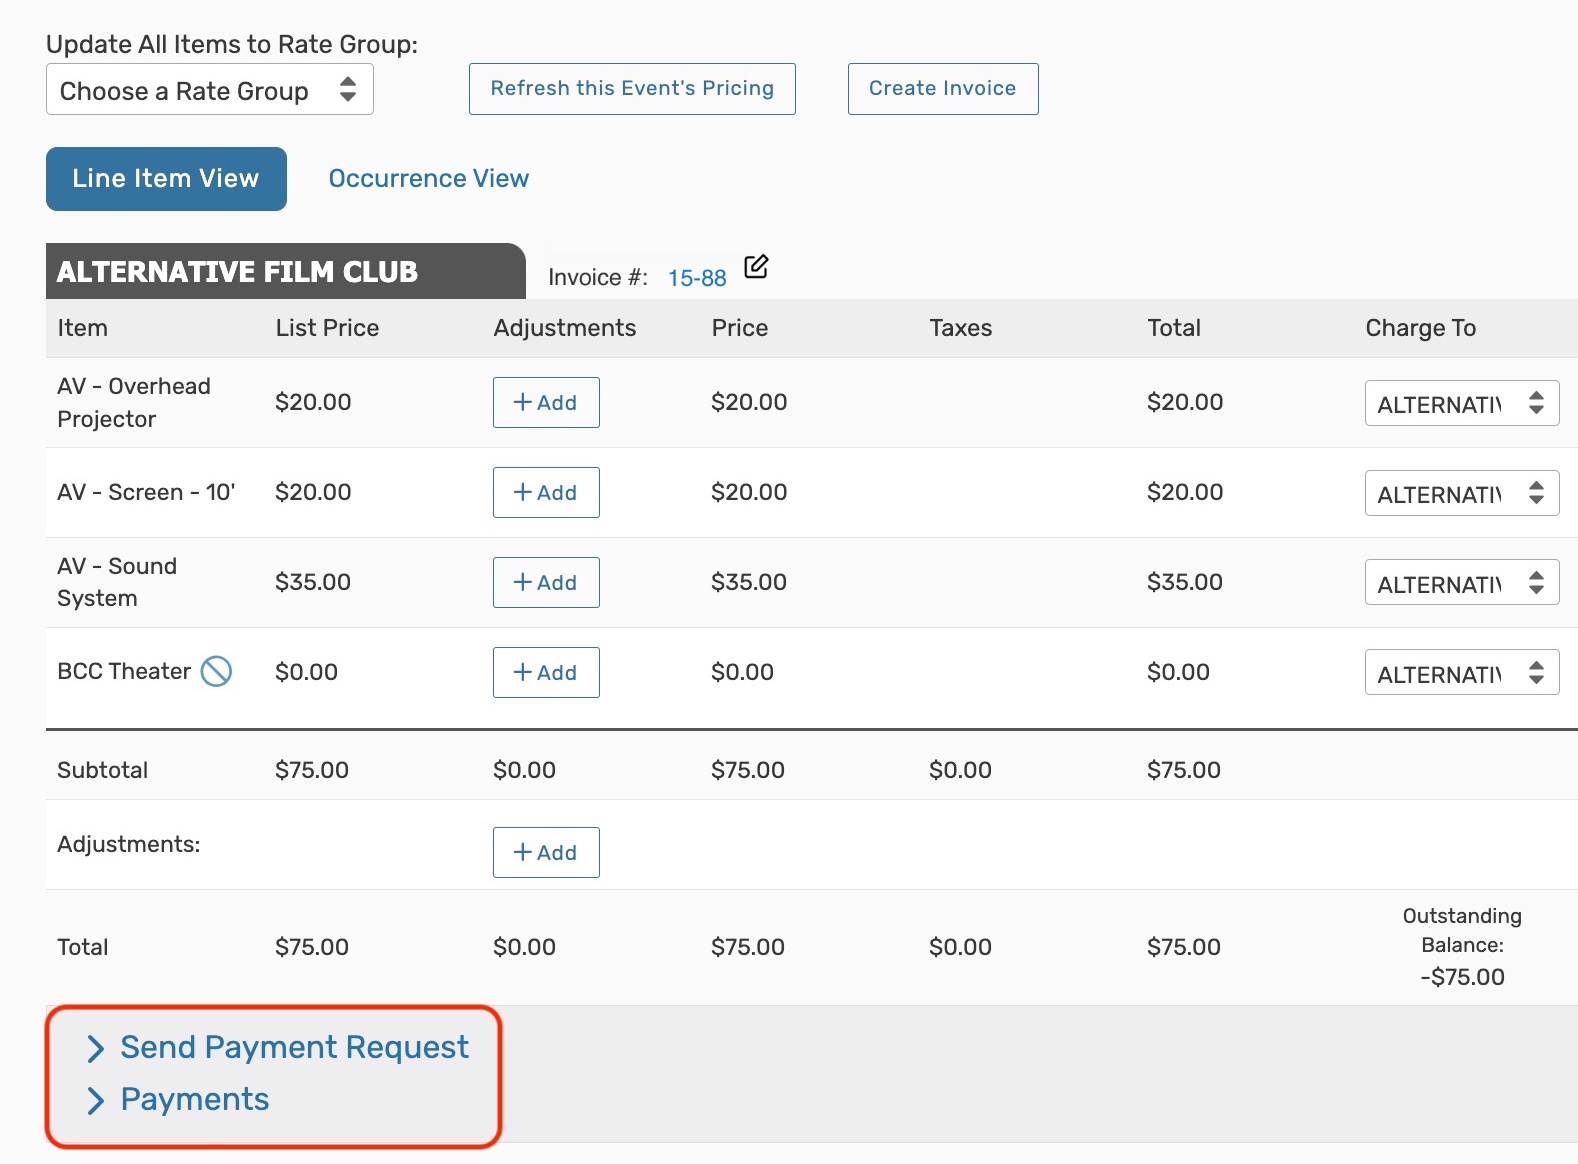Open Charge To dropdown for BCC Theater
The width and height of the screenshot is (1578, 1164).
pyautogui.click(x=1461, y=673)
